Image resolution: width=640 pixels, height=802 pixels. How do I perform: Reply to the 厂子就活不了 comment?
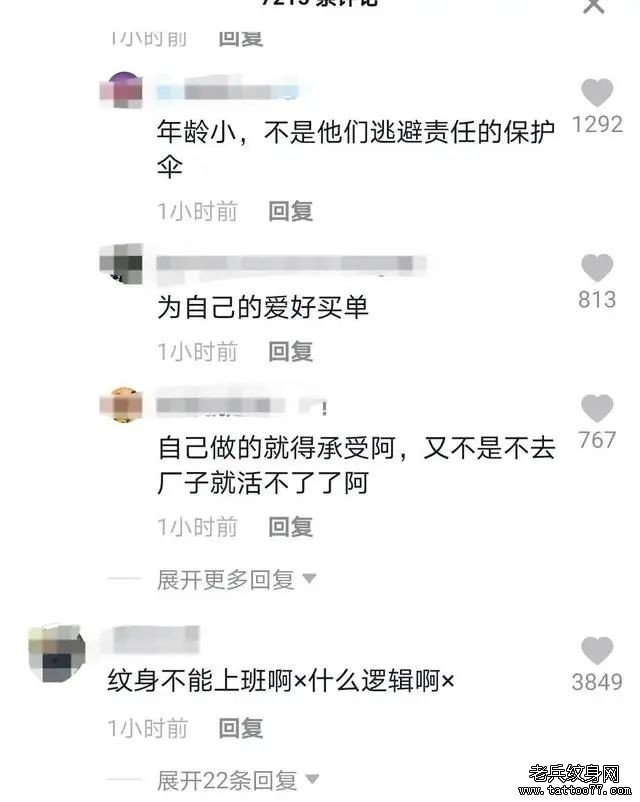291,527
